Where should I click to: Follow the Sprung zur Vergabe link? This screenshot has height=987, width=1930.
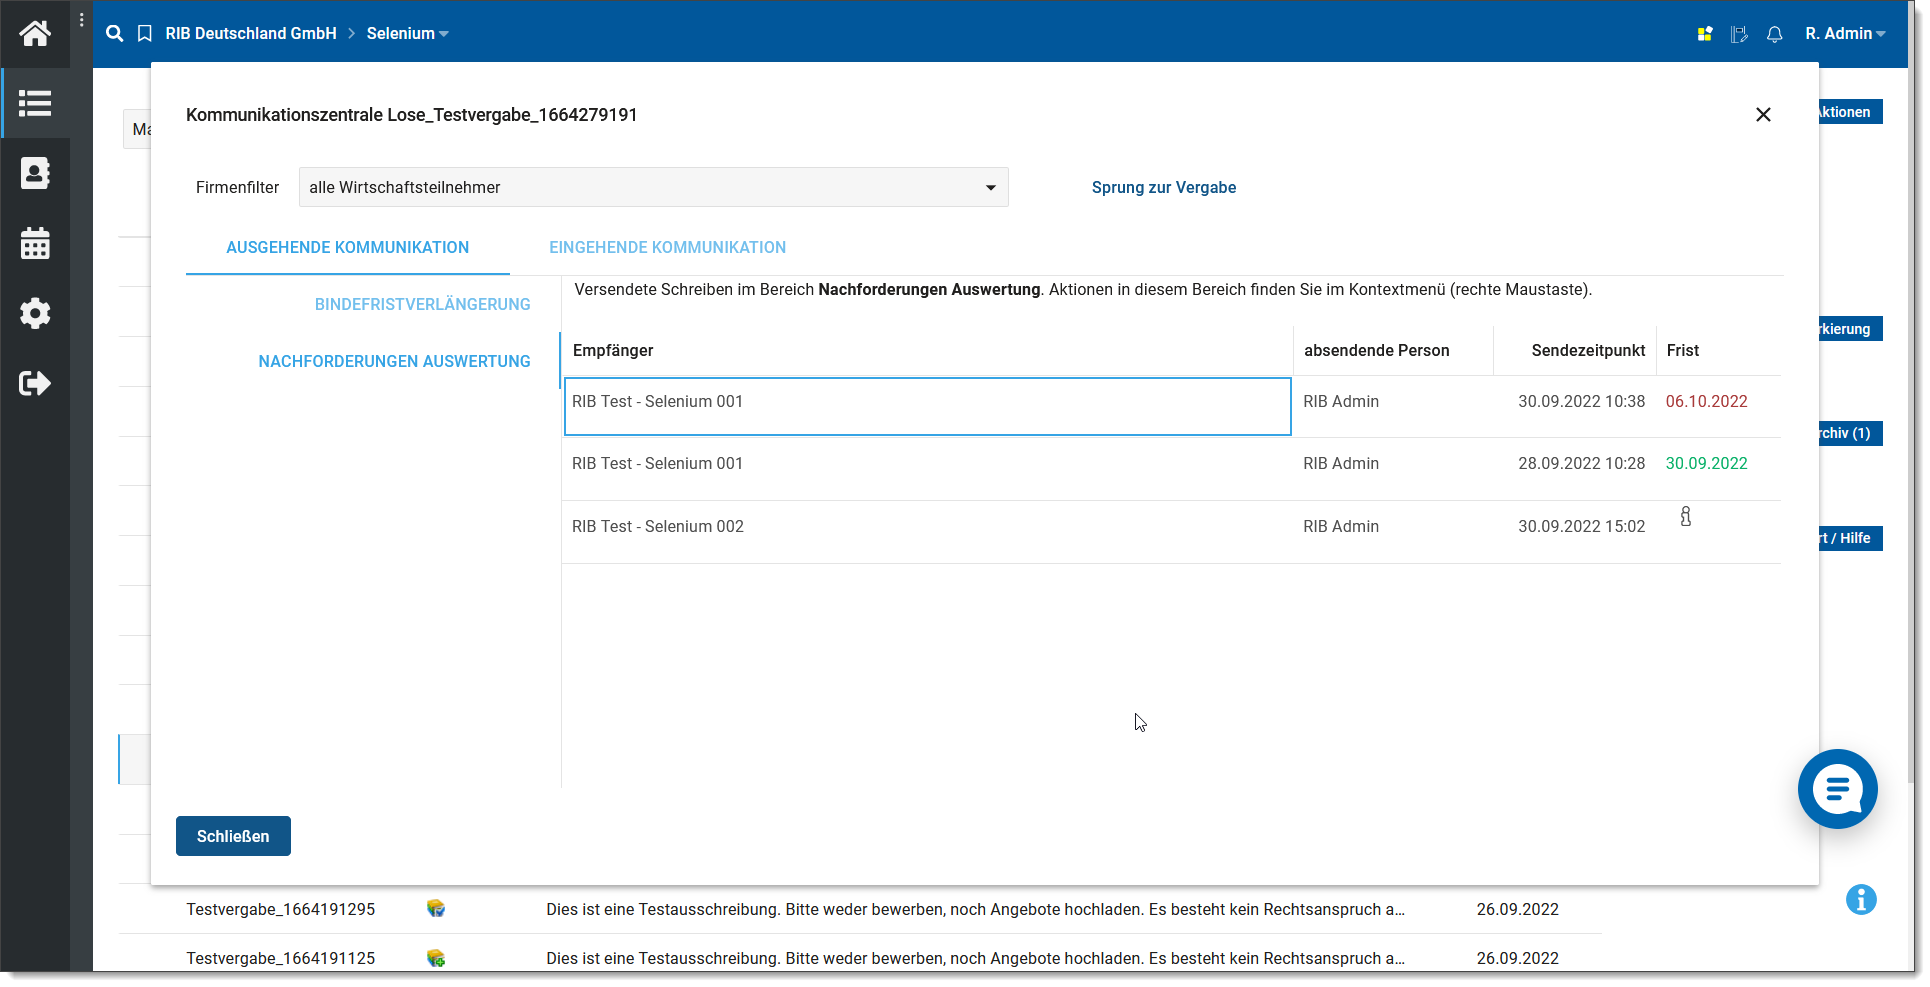(1164, 187)
